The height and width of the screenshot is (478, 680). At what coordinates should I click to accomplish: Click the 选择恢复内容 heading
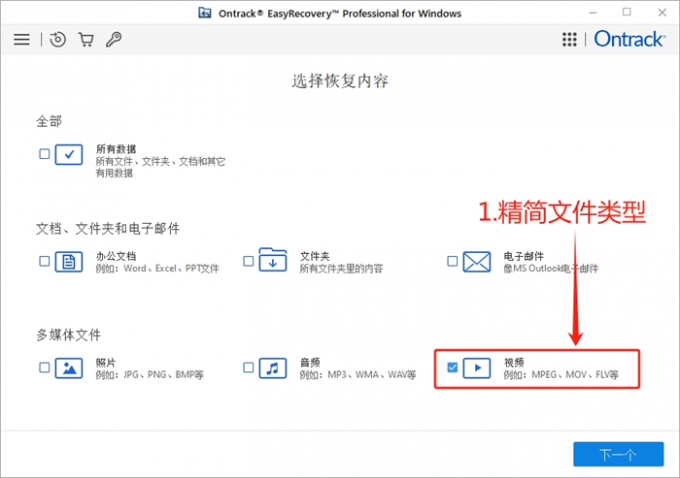(340, 81)
